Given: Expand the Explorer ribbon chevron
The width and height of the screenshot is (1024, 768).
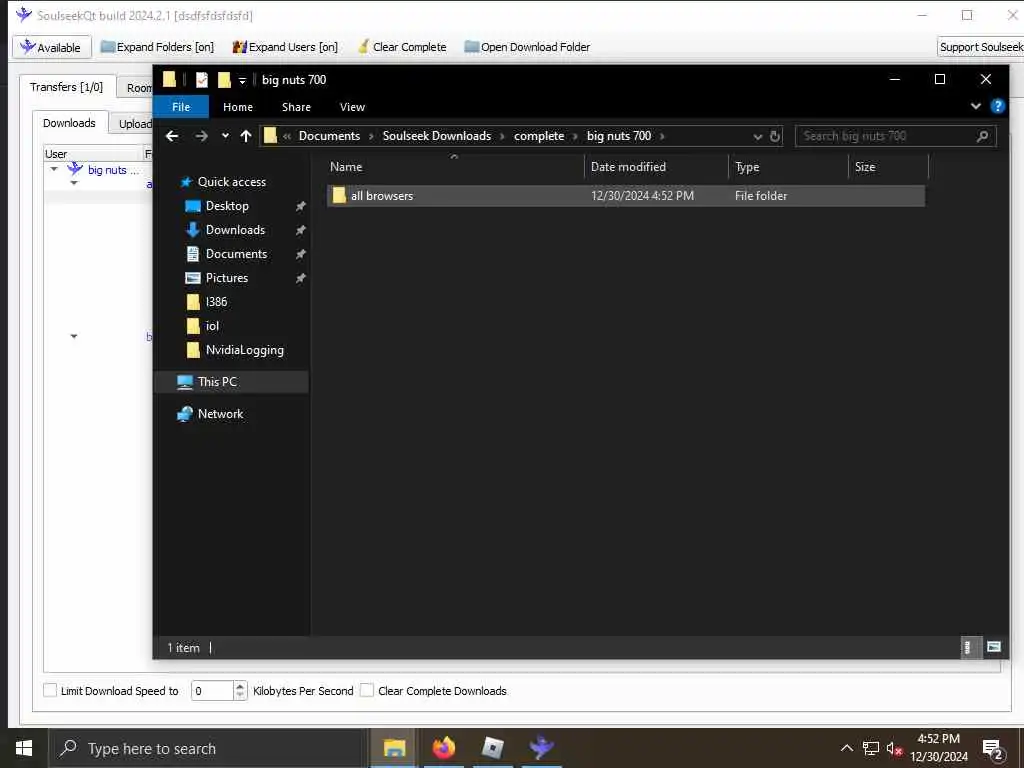Looking at the screenshot, I should 976,106.
